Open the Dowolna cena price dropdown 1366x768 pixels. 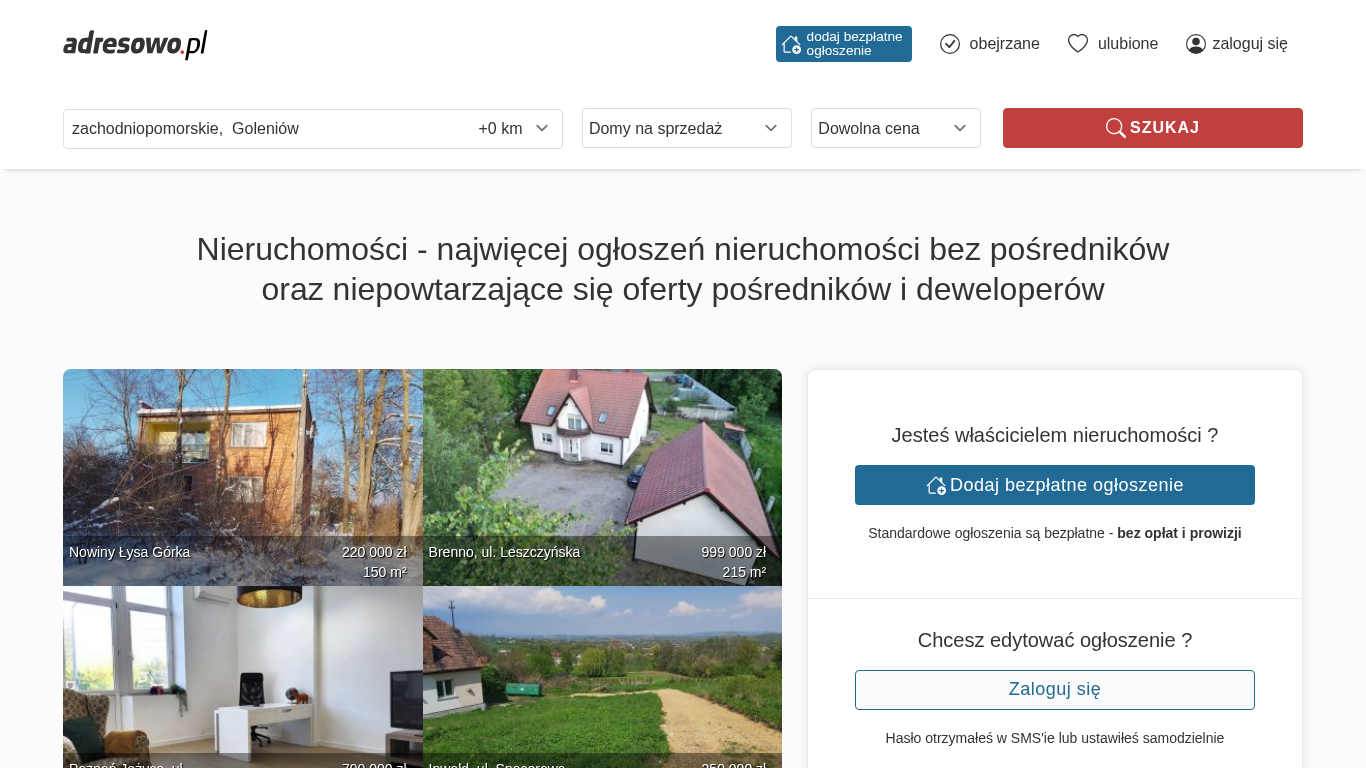click(x=895, y=128)
